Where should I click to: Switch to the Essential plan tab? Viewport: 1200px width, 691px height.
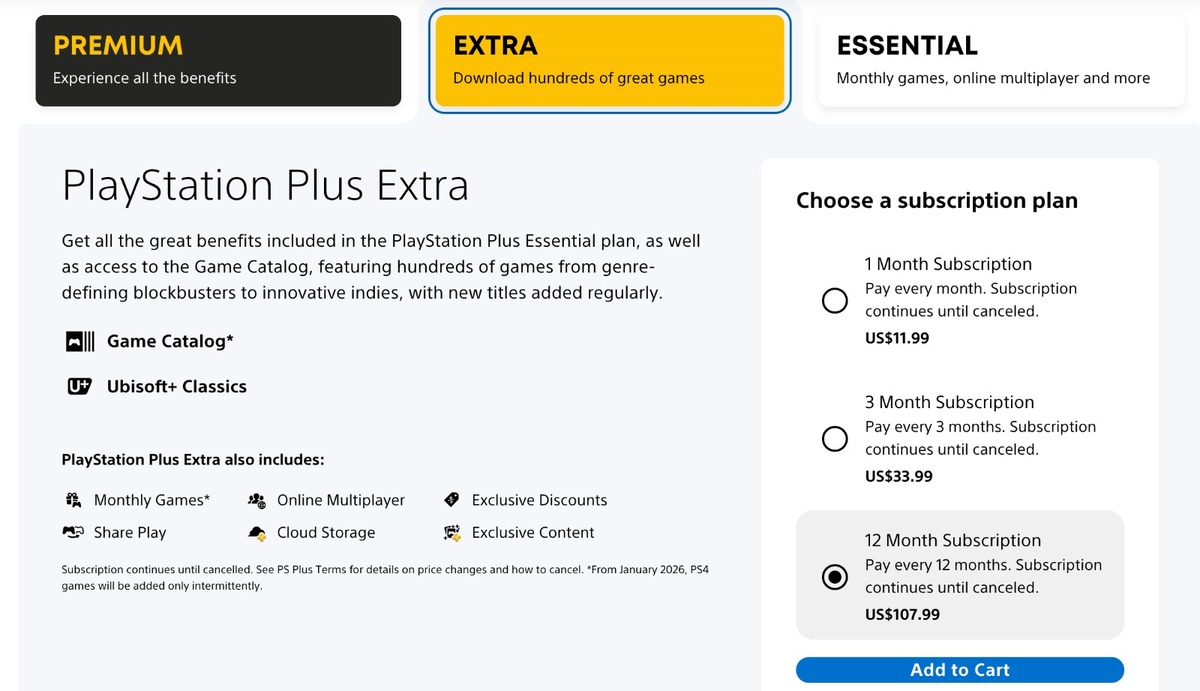point(1000,60)
